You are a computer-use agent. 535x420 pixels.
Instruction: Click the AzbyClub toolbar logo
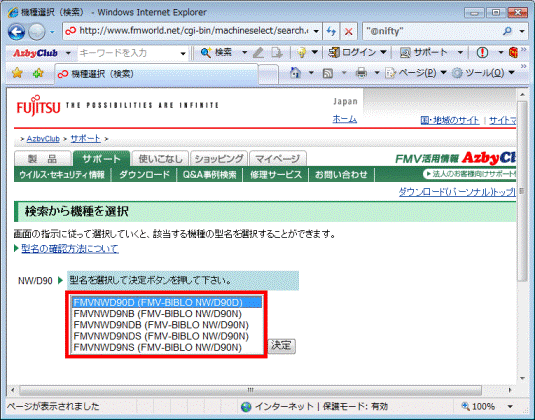pos(35,53)
